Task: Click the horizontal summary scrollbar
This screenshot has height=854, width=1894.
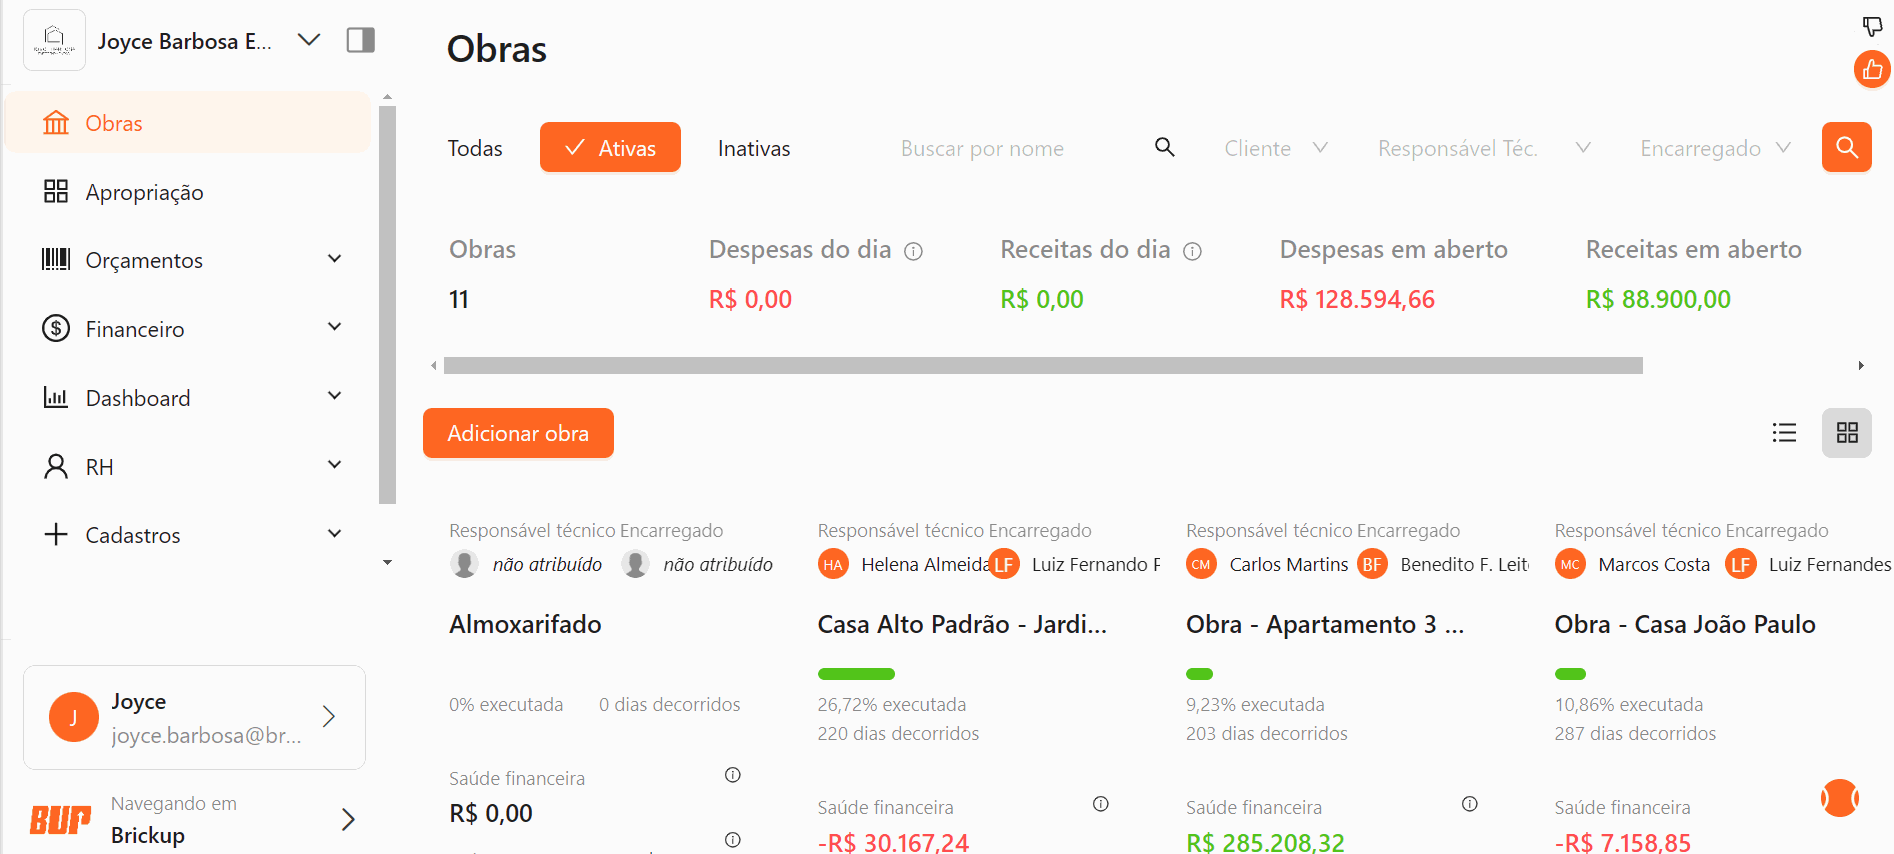Action: [1042, 366]
